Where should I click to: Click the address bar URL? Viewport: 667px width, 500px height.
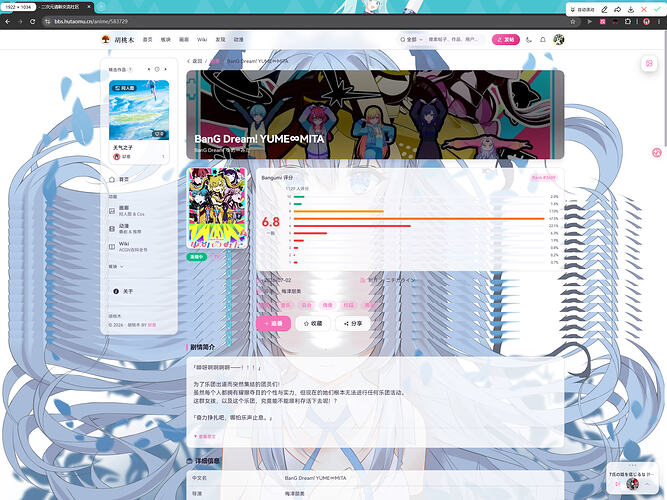[x=91, y=21]
